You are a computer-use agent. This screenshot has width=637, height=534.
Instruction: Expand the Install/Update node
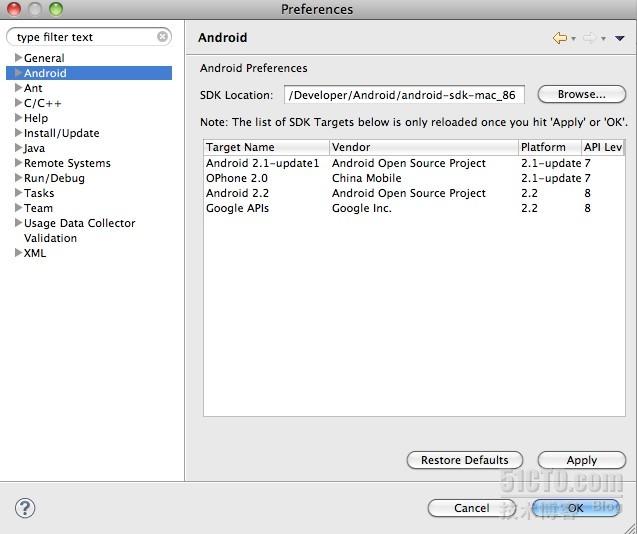coord(18,133)
